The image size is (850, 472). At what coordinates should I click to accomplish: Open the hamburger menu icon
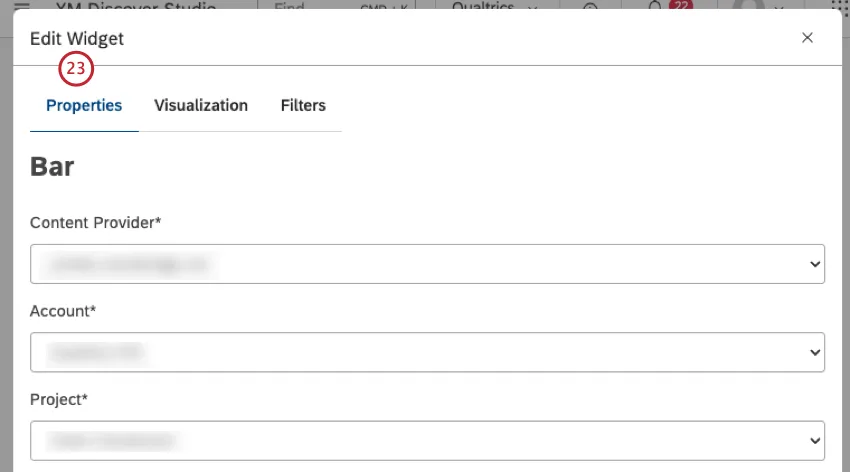click(x=22, y=5)
